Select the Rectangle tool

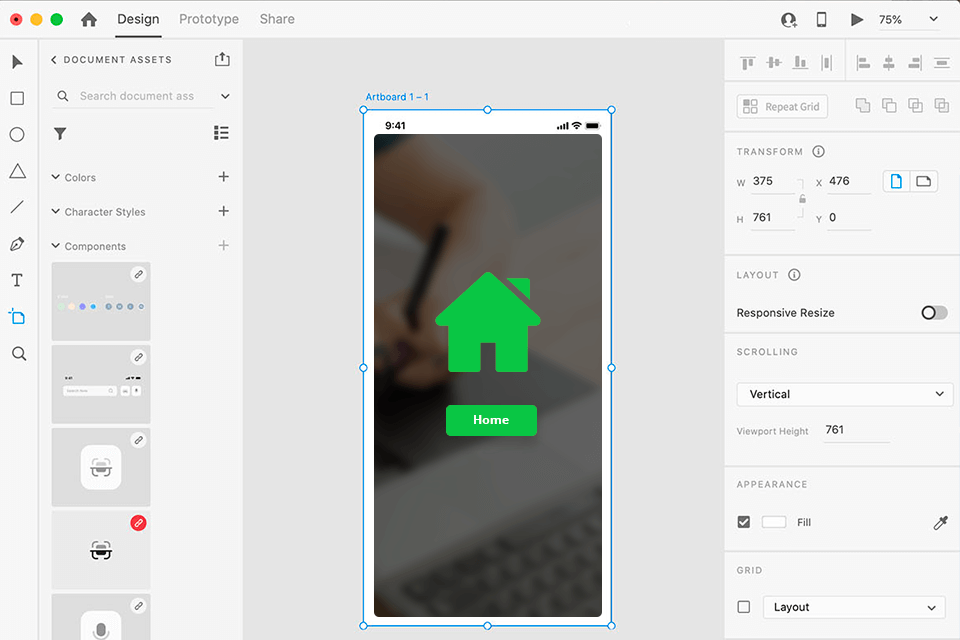tap(17, 98)
